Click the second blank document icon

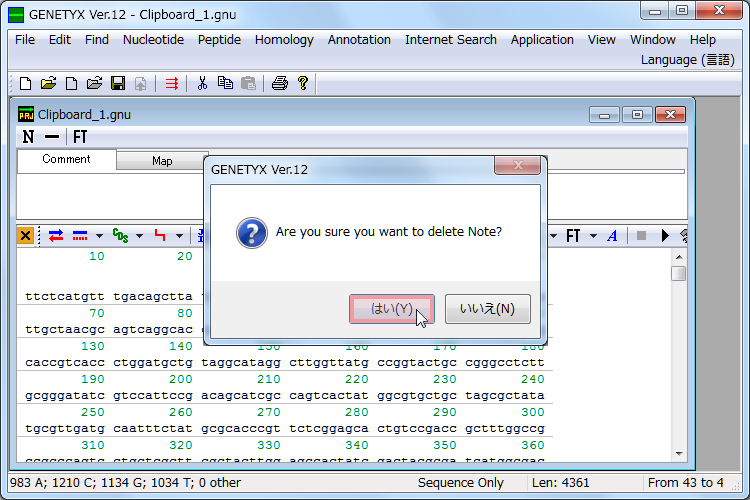click(71, 83)
